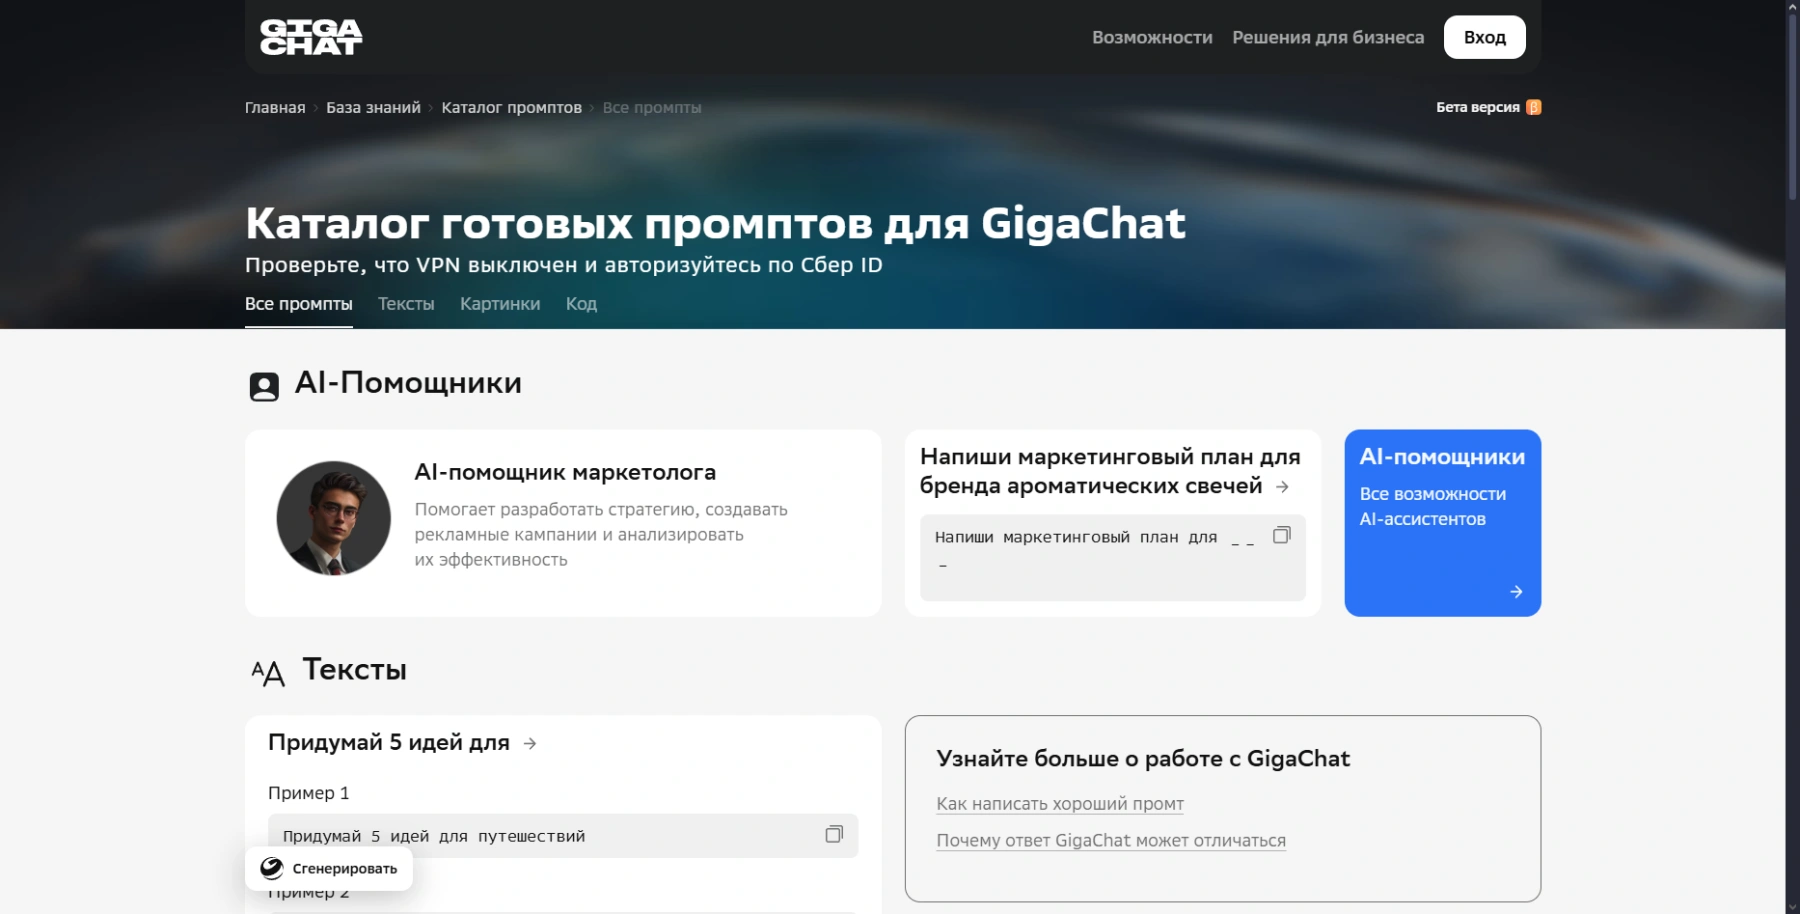The width and height of the screenshot is (1800, 914).
Task: Switch to the Код tab
Action: tap(581, 304)
